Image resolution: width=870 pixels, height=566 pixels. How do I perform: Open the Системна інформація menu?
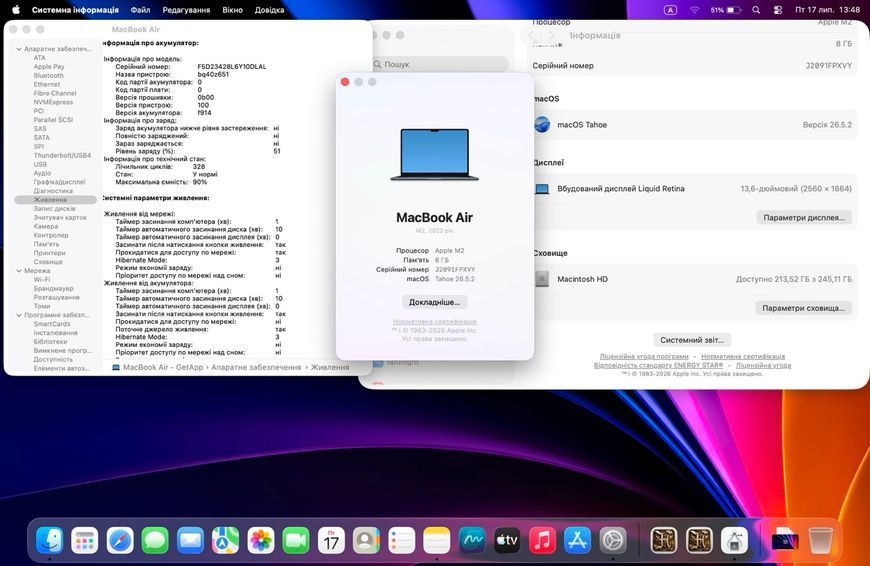pyautogui.click(x=75, y=9)
